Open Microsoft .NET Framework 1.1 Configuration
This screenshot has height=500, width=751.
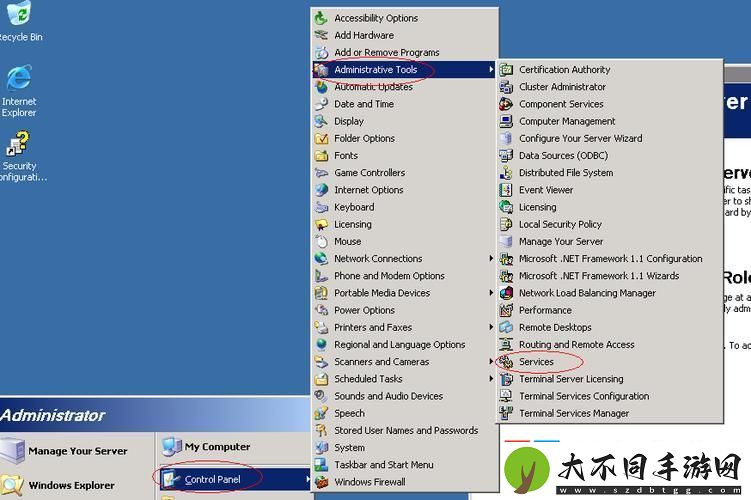point(610,259)
